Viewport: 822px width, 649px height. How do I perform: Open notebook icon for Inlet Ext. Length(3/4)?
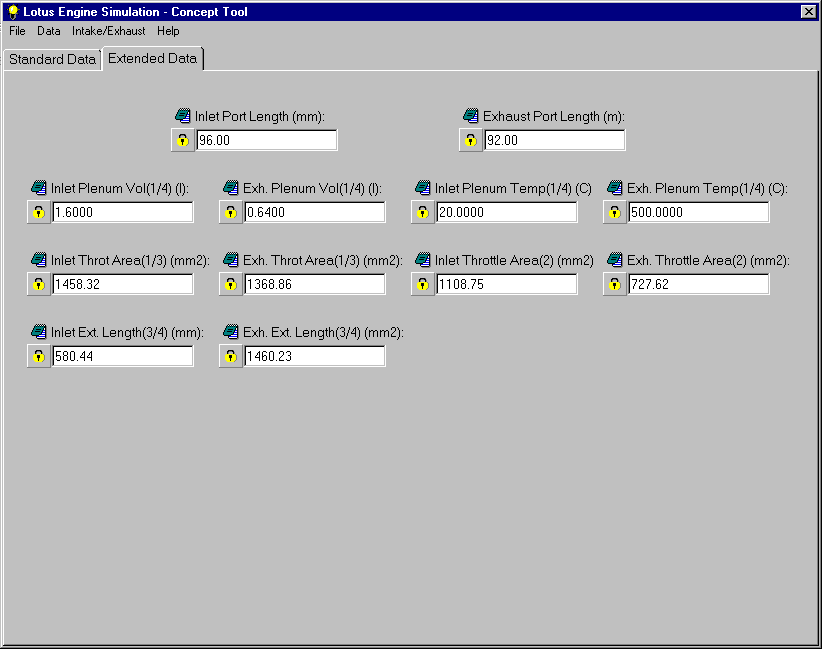pyautogui.click(x=39, y=331)
